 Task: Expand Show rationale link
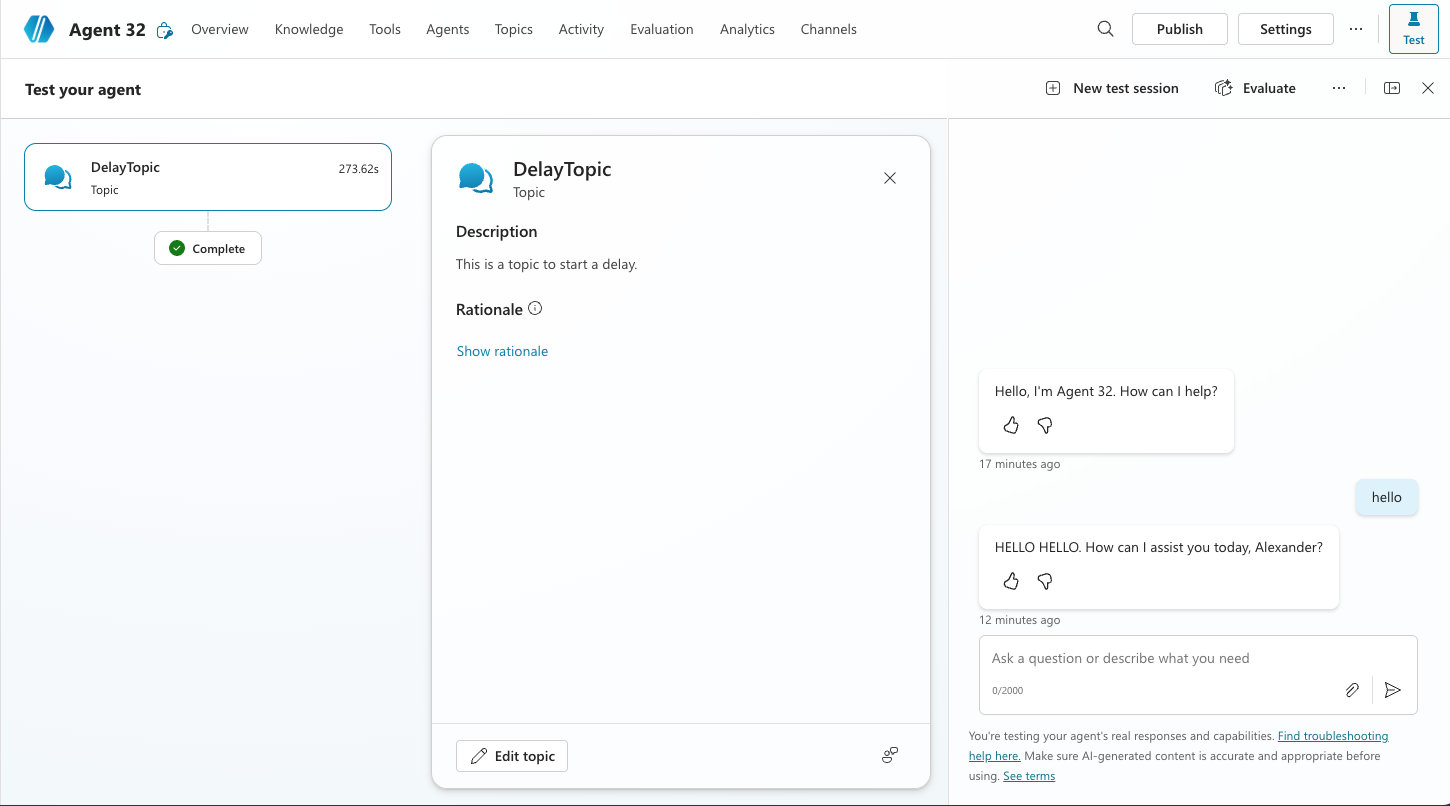(x=502, y=351)
